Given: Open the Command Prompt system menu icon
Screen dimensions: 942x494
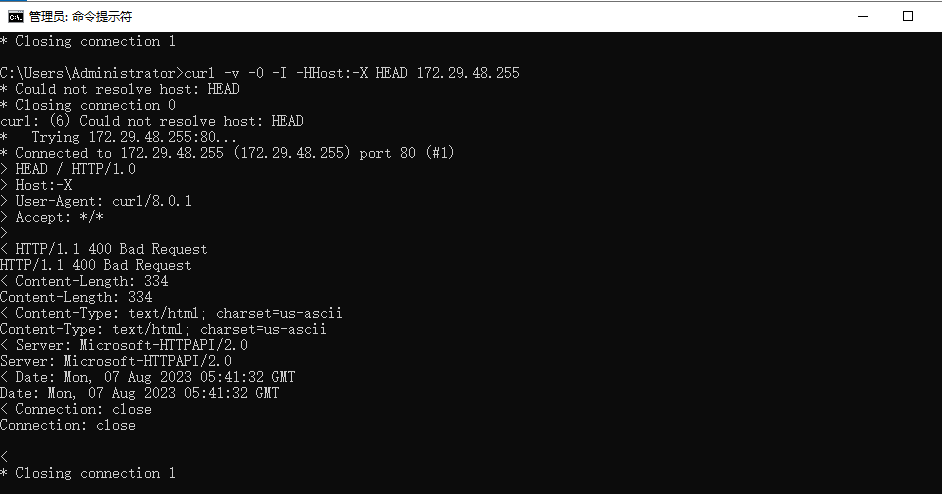Looking at the screenshot, I should pyautogui.click(x=16, y=16).
